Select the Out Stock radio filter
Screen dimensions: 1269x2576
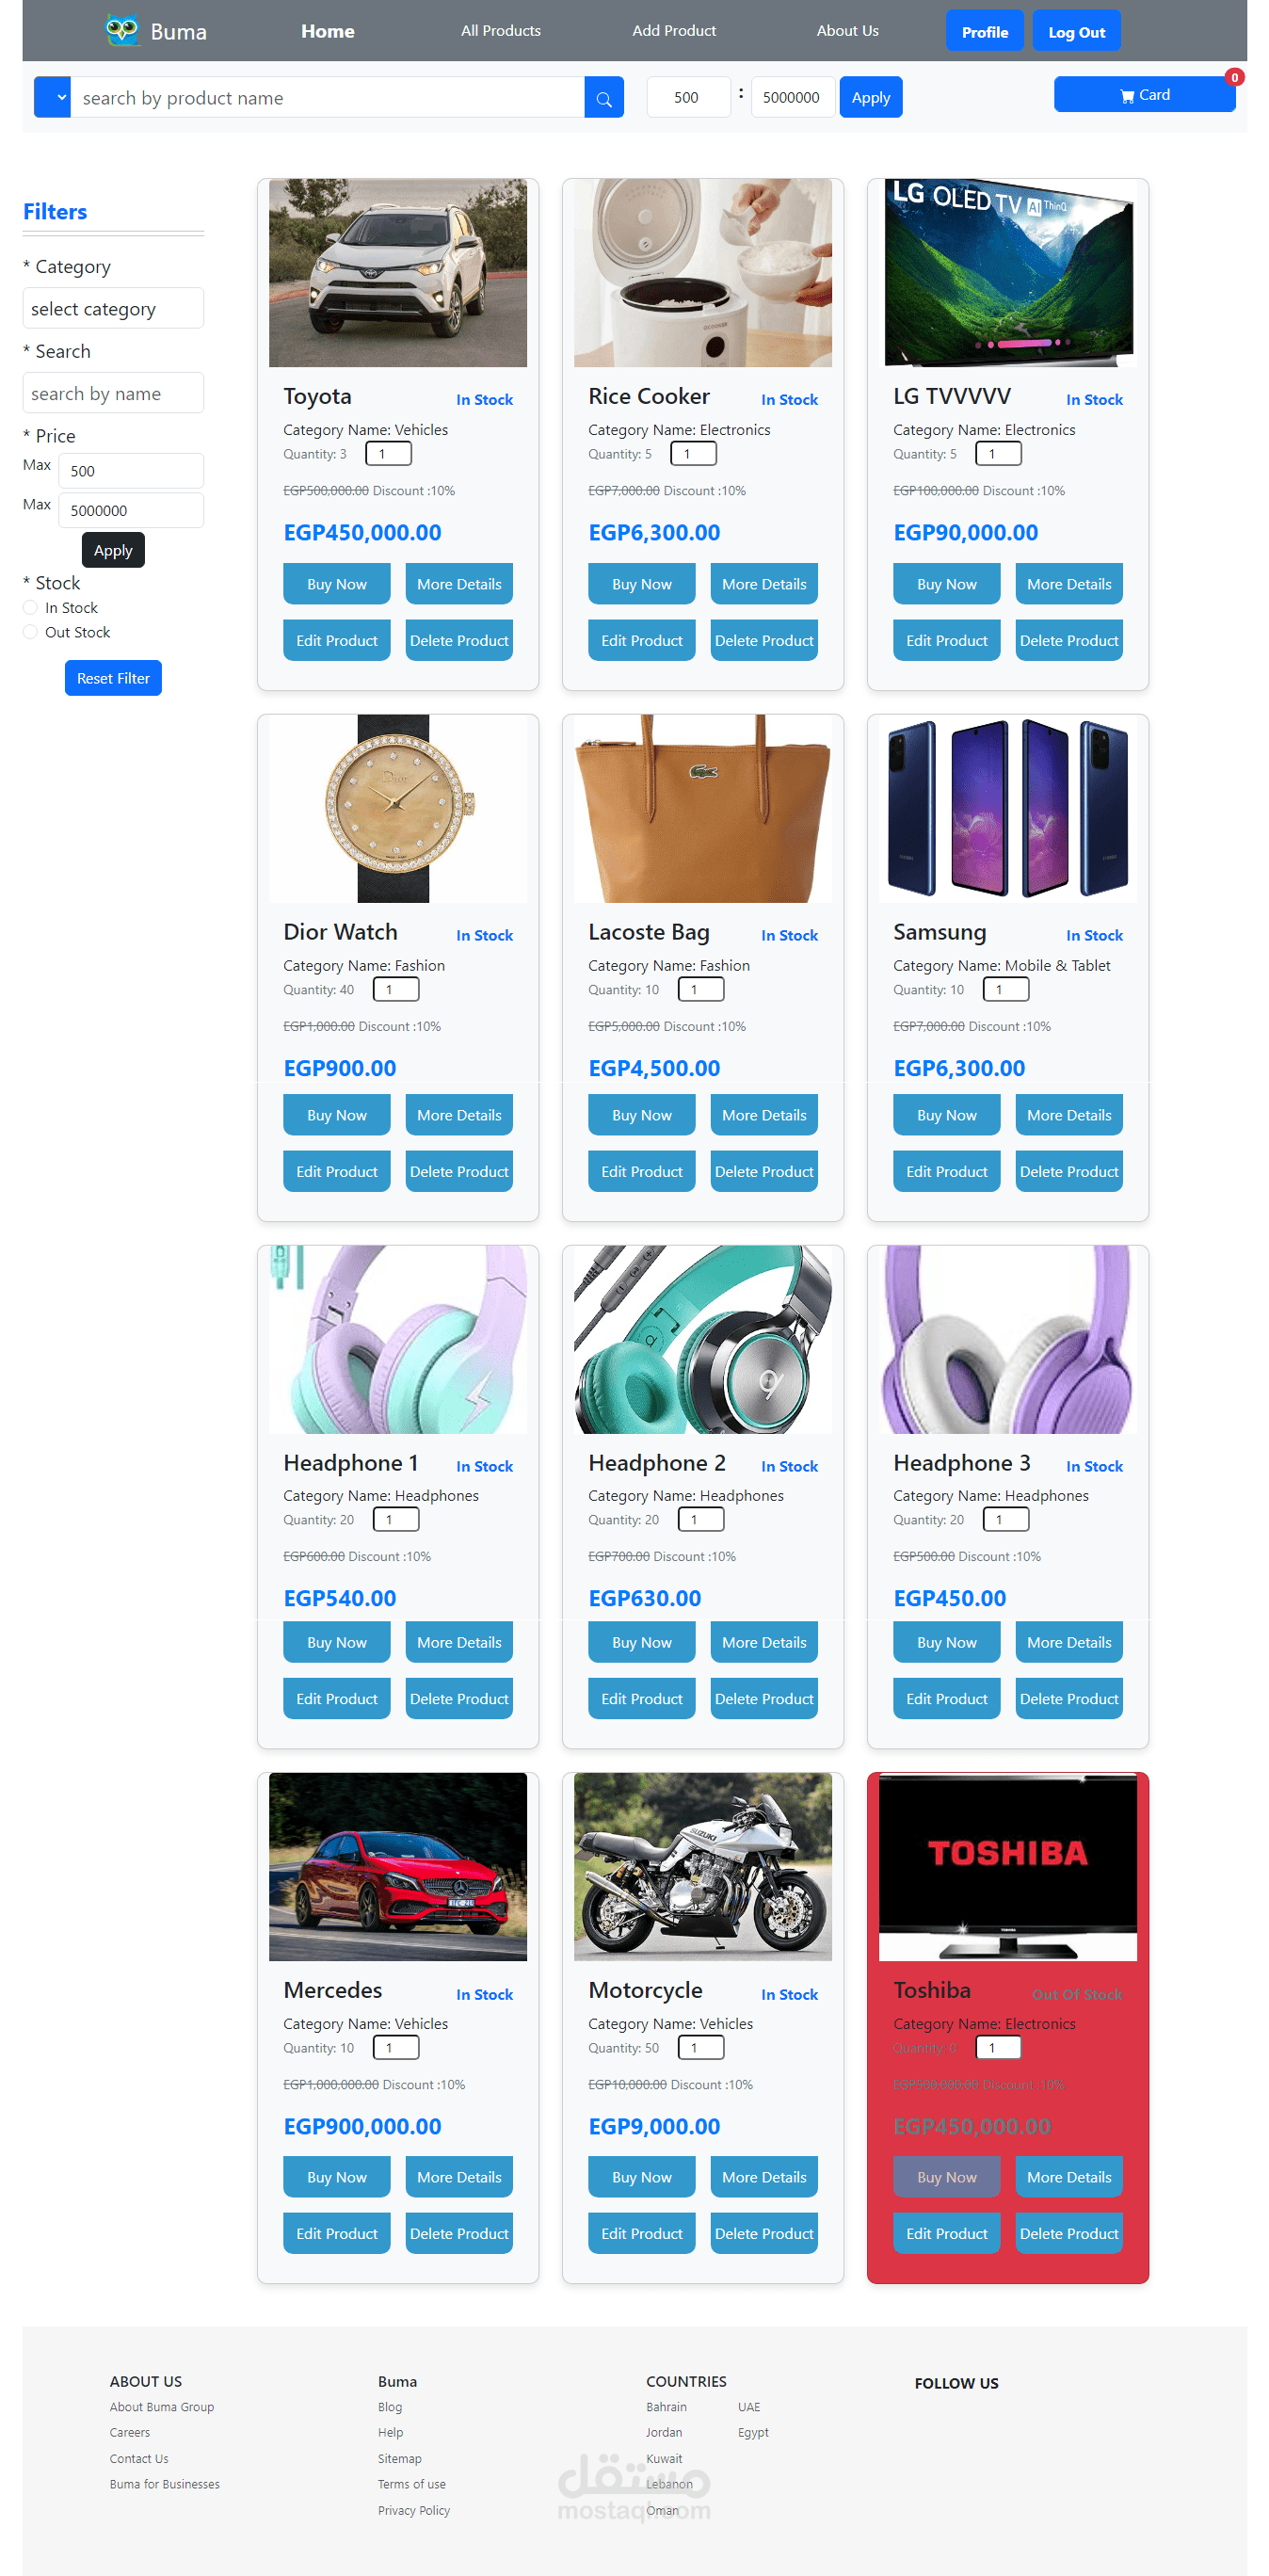coord(30,632)
